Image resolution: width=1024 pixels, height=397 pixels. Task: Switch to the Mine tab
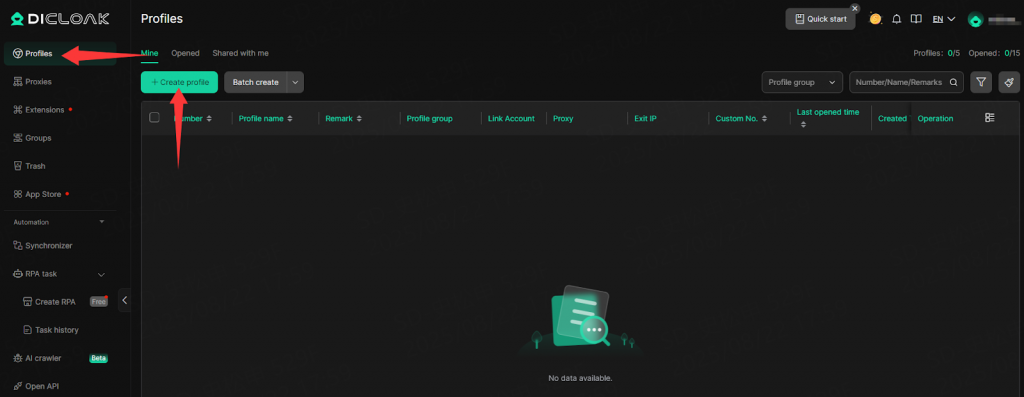coord(150,53)
